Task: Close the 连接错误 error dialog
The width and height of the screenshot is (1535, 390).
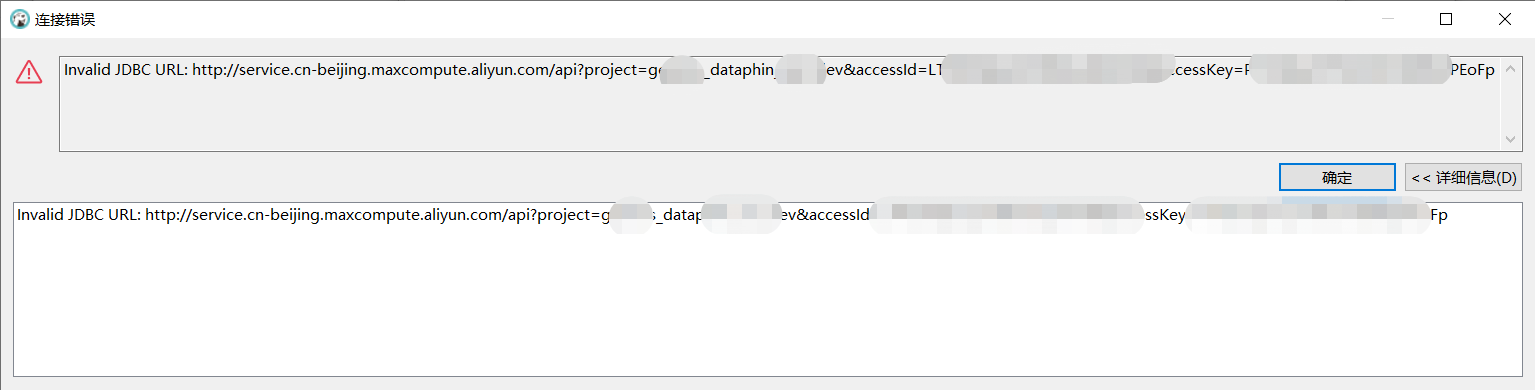Action: tap(1505, 19)
